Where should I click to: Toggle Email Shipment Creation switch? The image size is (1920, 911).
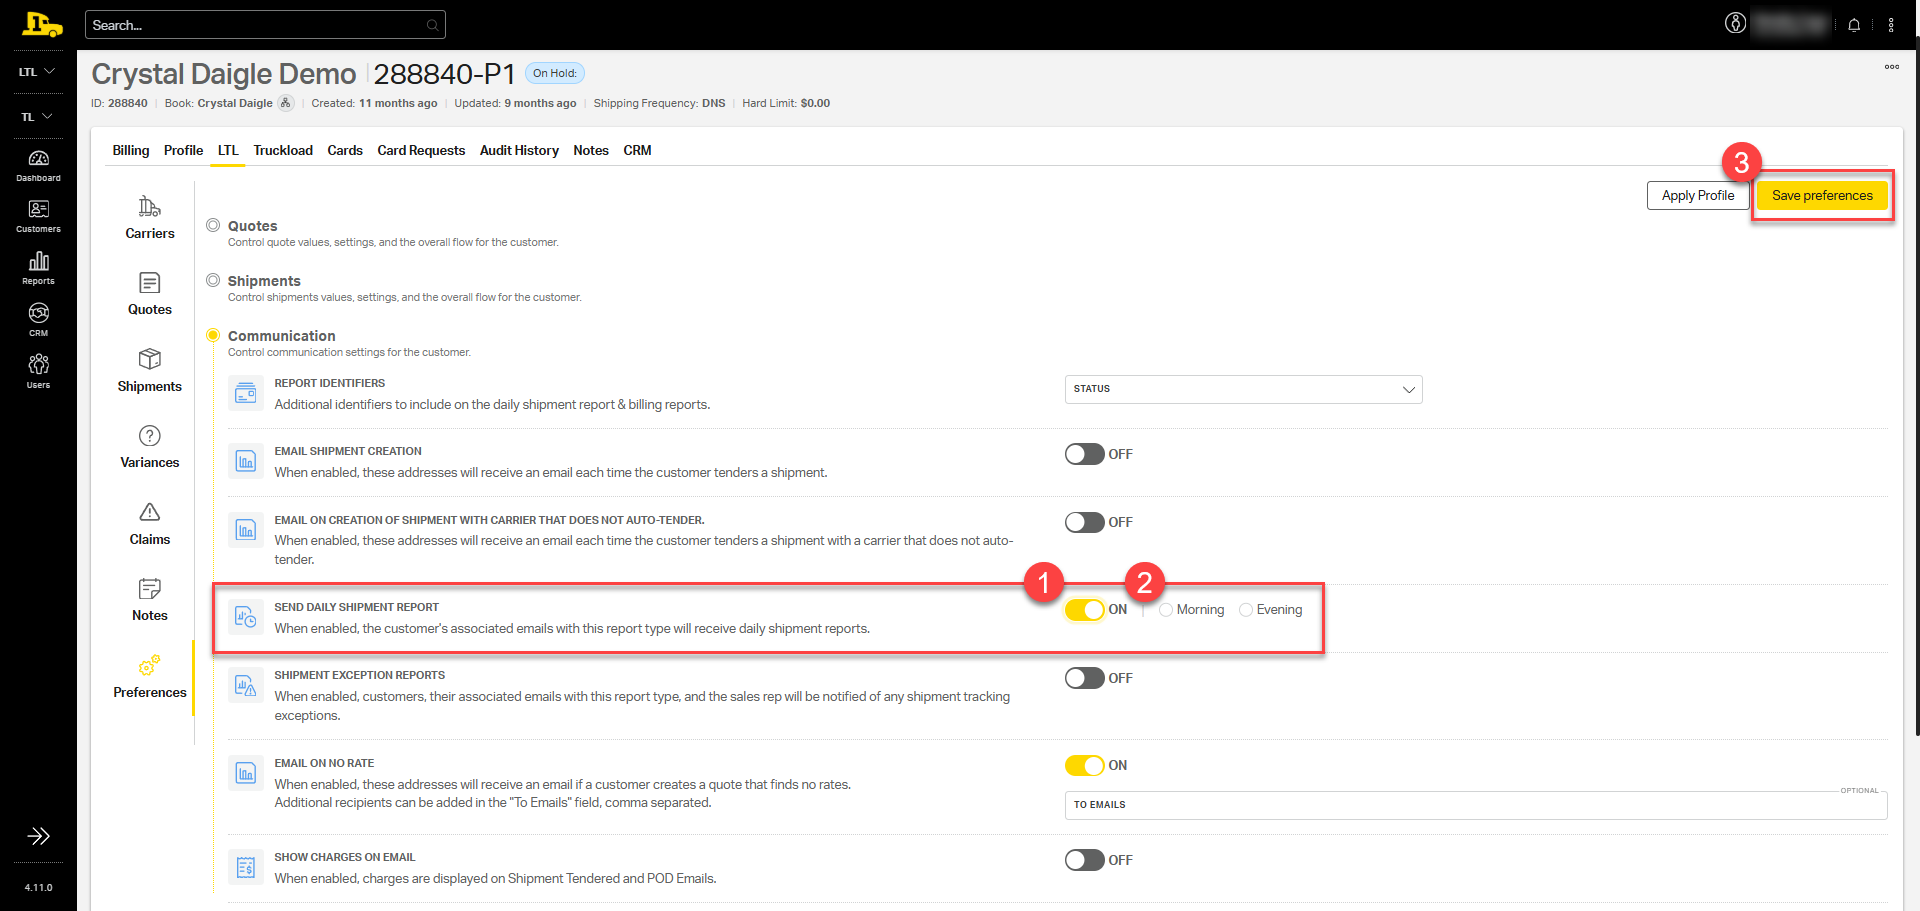[1084, 454]
